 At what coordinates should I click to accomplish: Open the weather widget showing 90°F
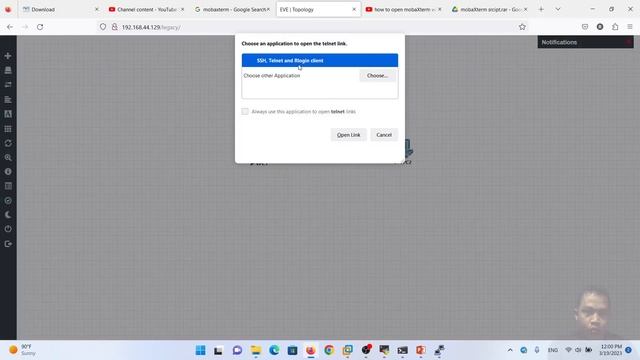pos(23,350)
